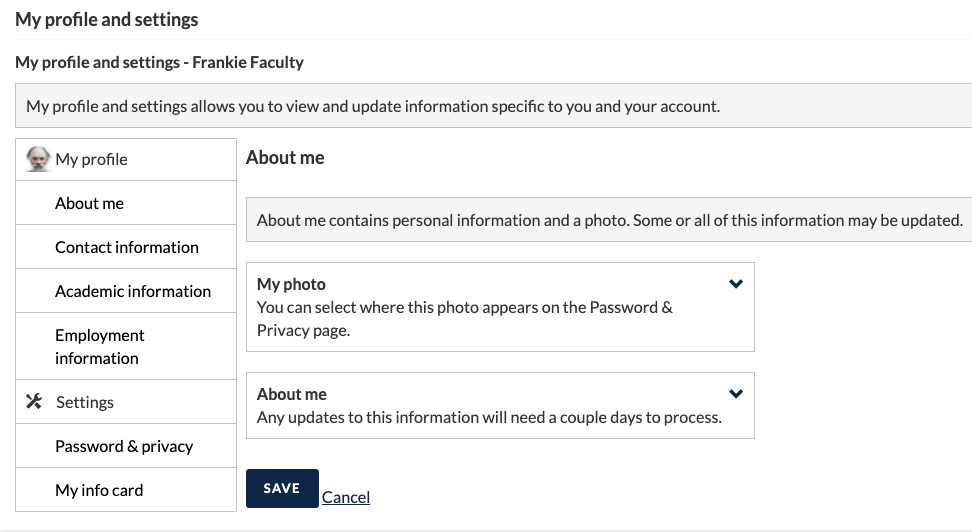
Task: Click the My profile sidebar heading
Action: 91,159
